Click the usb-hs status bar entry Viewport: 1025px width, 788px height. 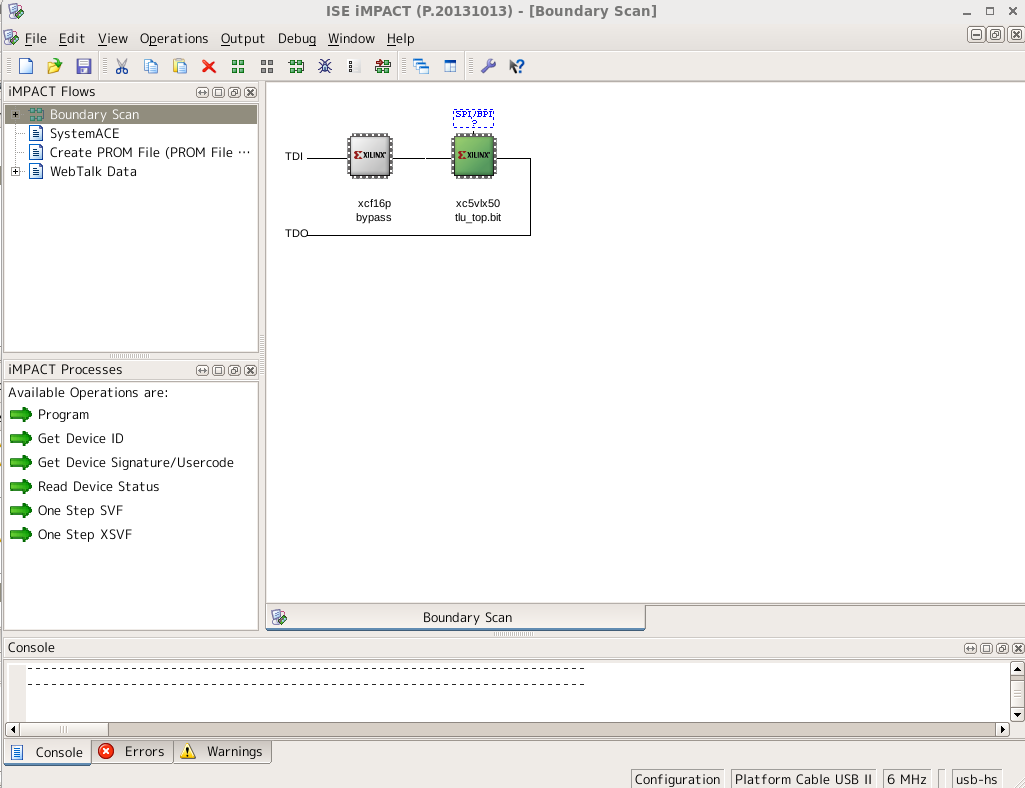tap(977, 779)
